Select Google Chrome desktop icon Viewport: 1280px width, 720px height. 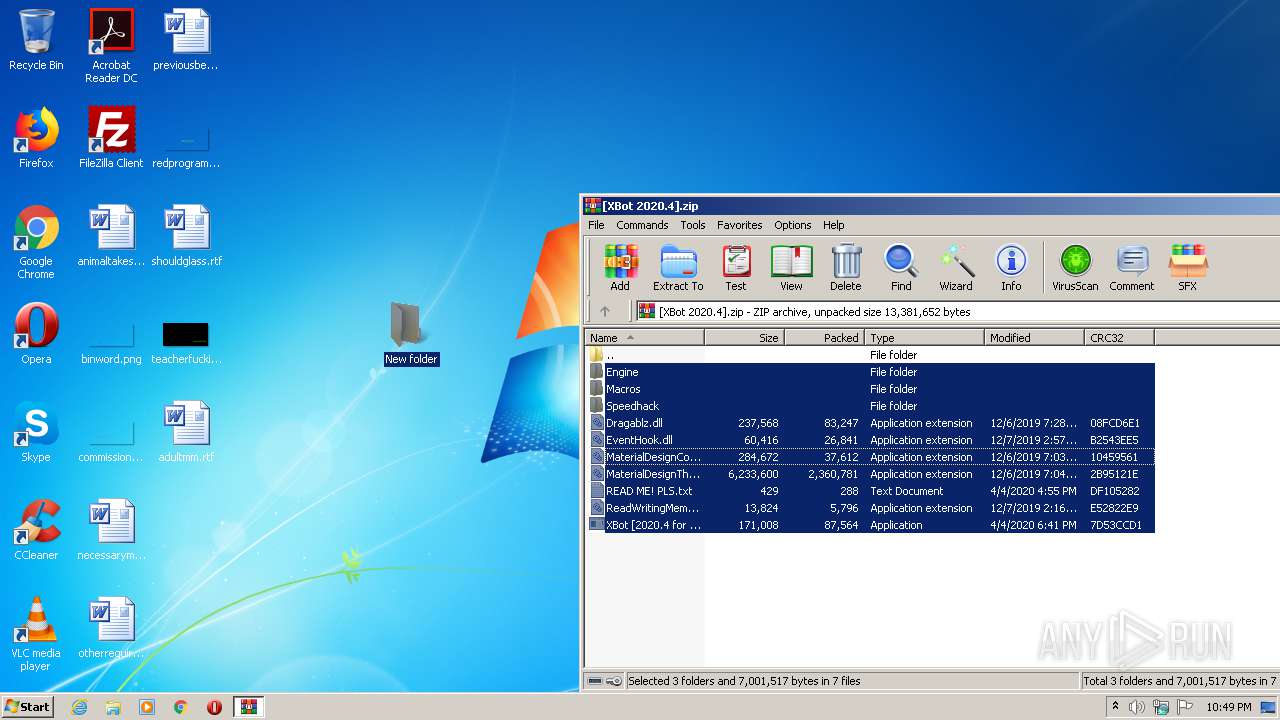click(36, 242)
